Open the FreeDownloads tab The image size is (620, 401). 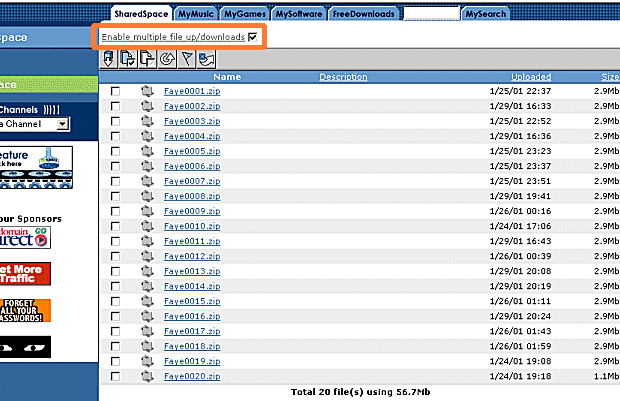[x=364, y=14]
